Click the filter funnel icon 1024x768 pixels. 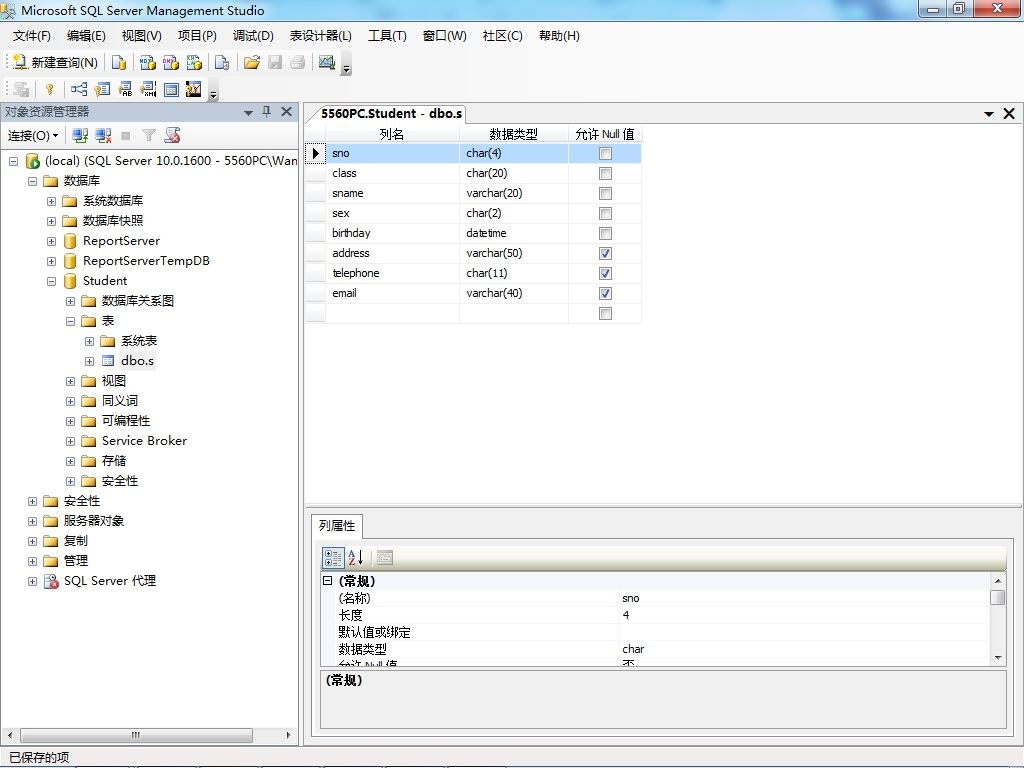(149, 136)
